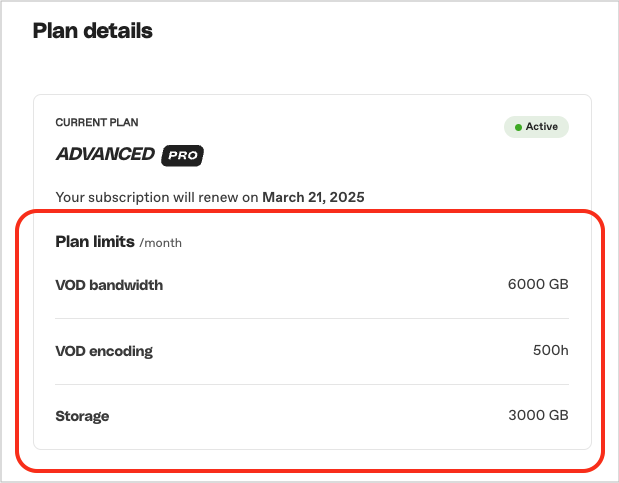This screenshot has width=619, height=483.
Task: Click the Plan limits heading
Action: pos(95,242)
